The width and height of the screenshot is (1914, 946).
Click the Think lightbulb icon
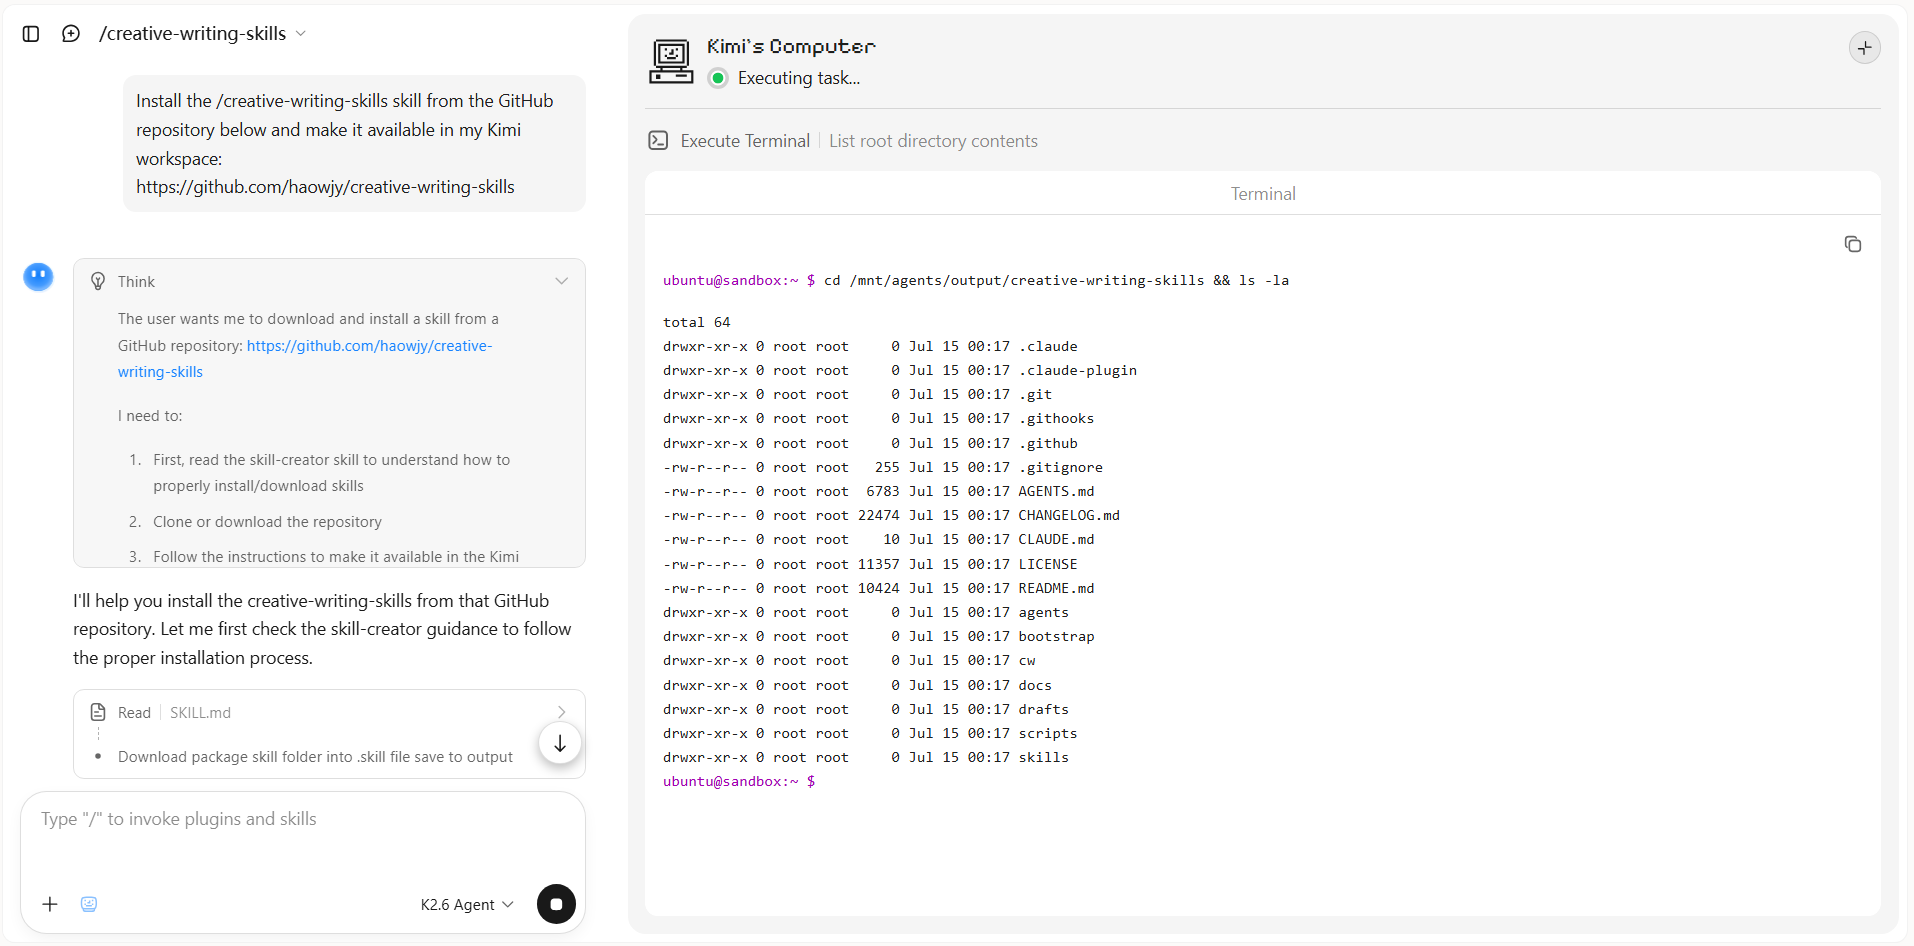click(98, 281)
